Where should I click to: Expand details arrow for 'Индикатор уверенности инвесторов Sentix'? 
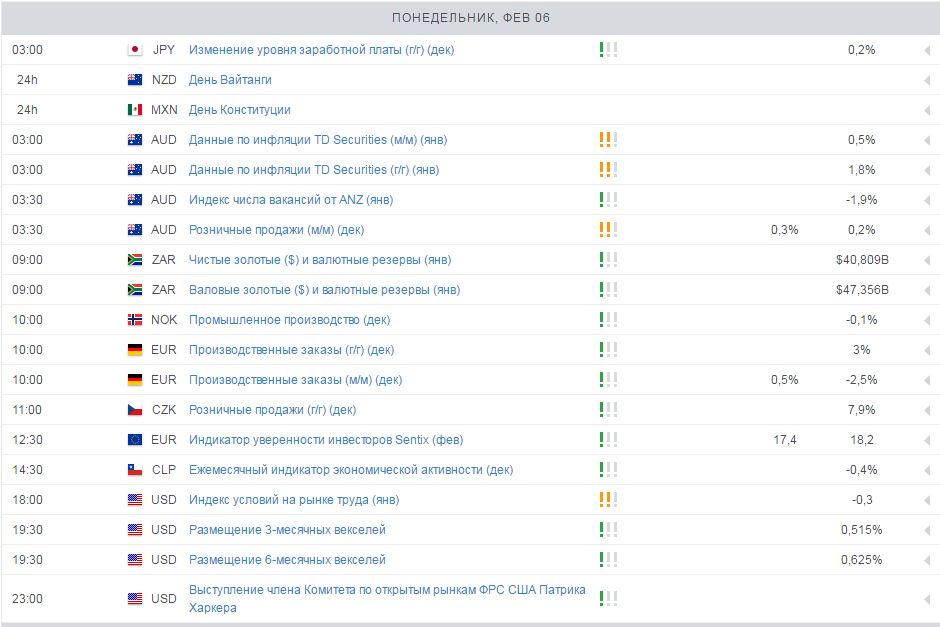[x=927, y=441]
